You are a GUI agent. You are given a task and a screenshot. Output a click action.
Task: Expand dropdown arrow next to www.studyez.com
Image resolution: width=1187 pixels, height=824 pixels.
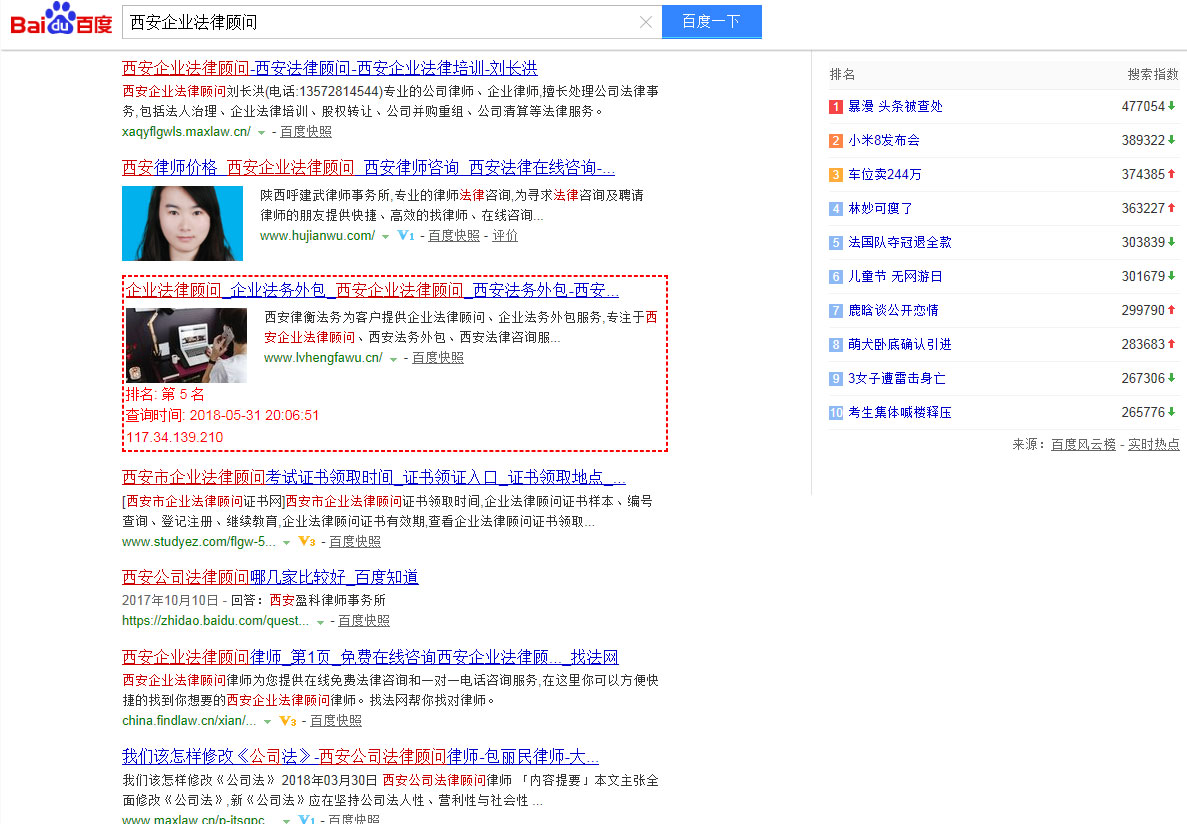[286, 543]
